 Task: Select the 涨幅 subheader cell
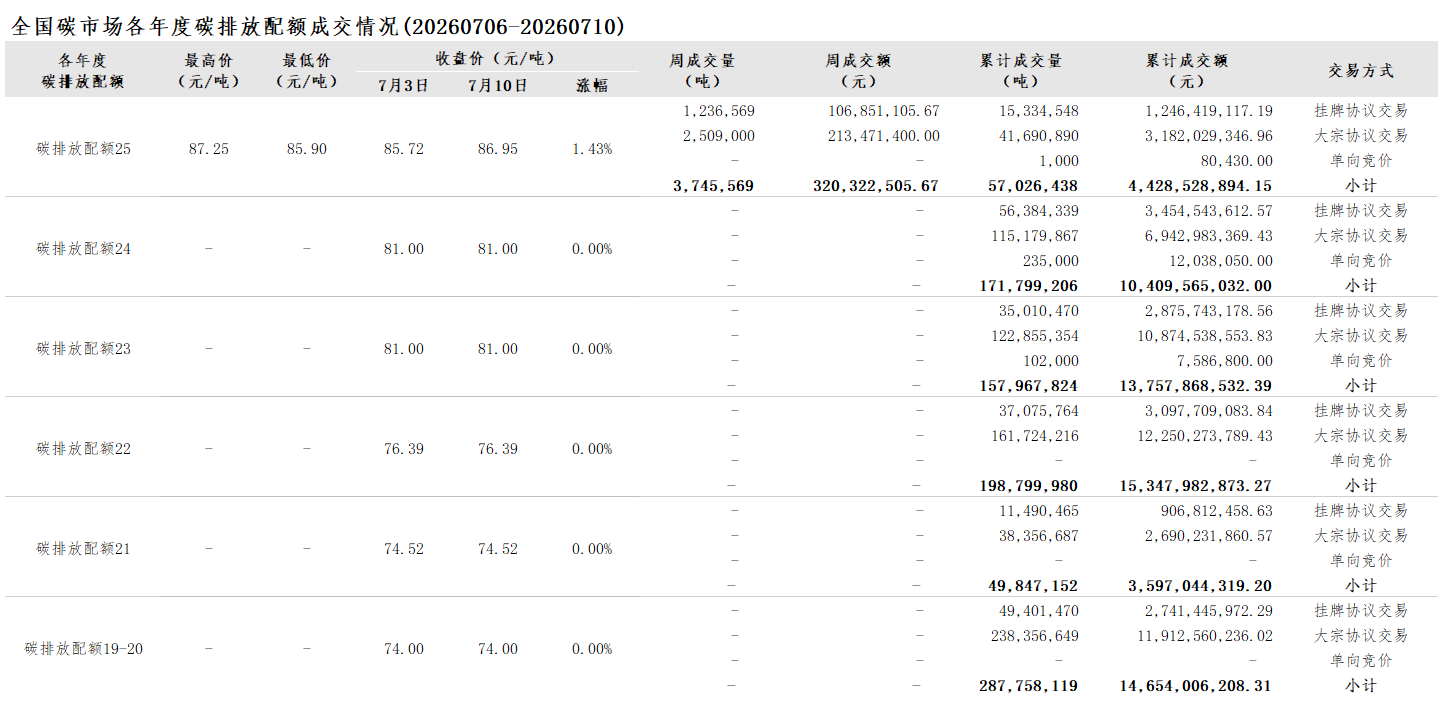pyautogui.click(x=592, y=86)
